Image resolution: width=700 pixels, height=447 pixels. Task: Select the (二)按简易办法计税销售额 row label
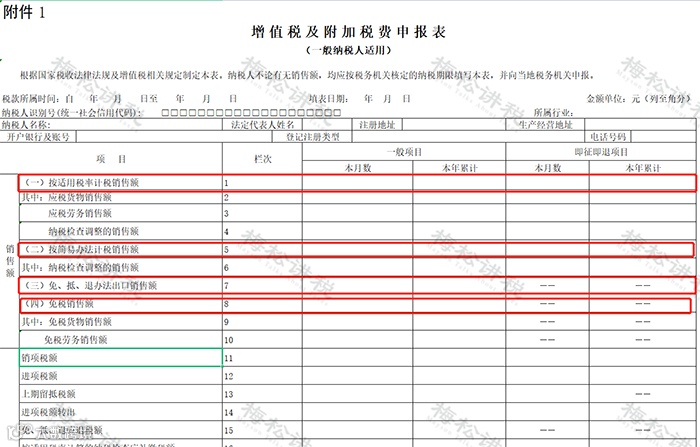[81, 250]
